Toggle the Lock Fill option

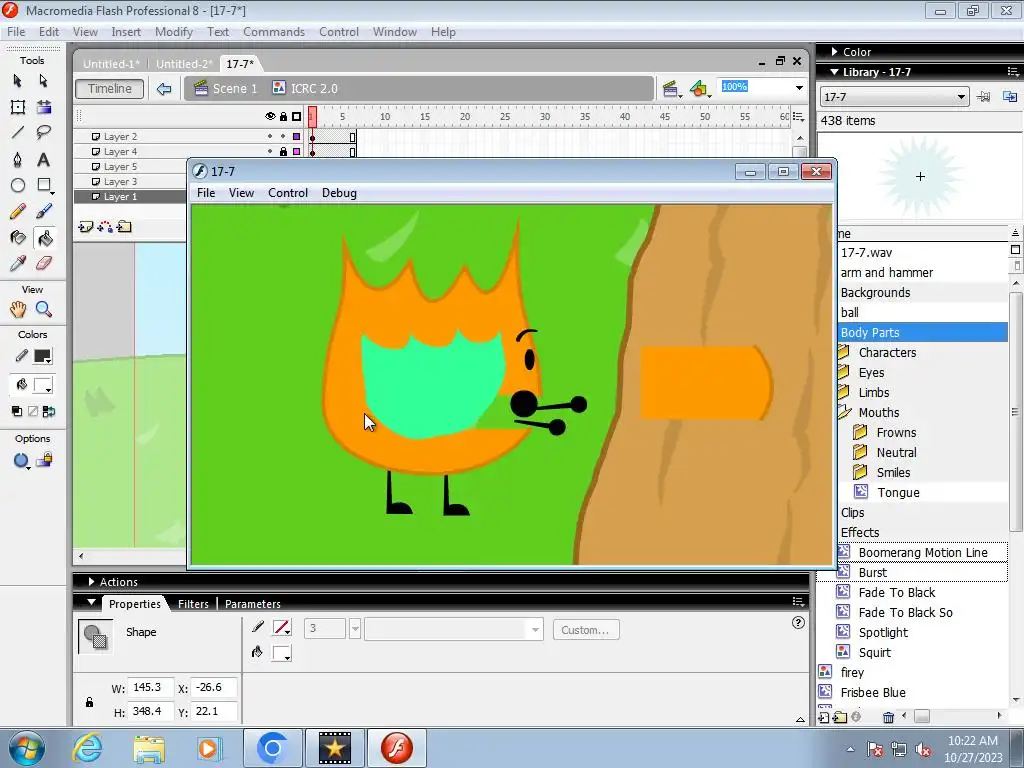(44, 460)
